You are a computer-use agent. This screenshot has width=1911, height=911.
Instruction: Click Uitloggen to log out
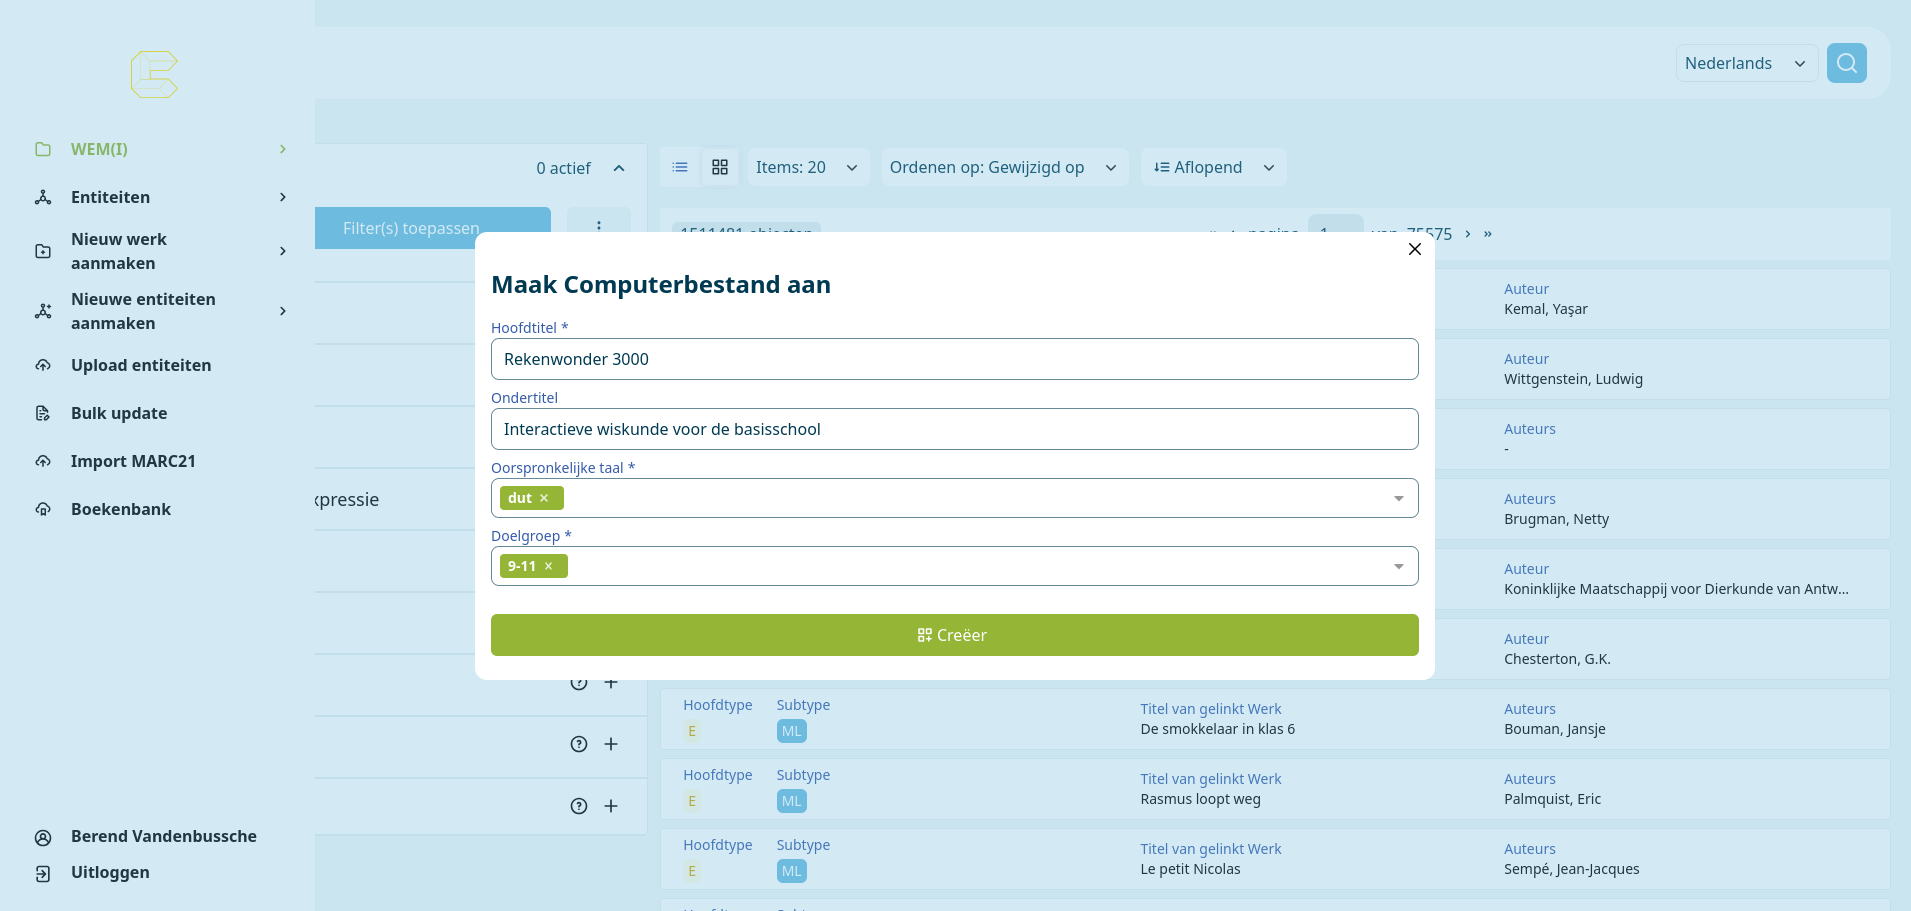coord(110,872)
